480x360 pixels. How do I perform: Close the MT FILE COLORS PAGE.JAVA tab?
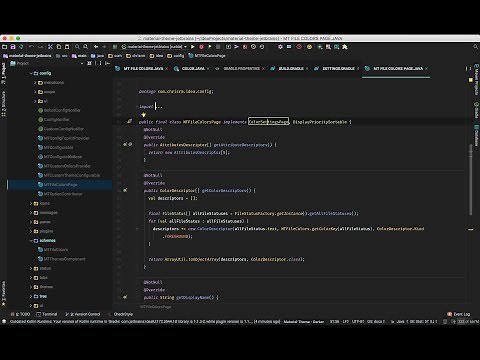click(x=427, y=69)
